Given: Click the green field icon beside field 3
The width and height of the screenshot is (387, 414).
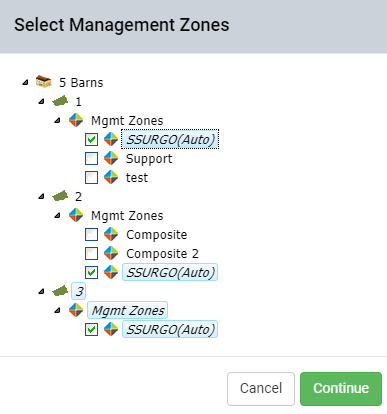Looking at the screenshot, I should coord(60,291).
